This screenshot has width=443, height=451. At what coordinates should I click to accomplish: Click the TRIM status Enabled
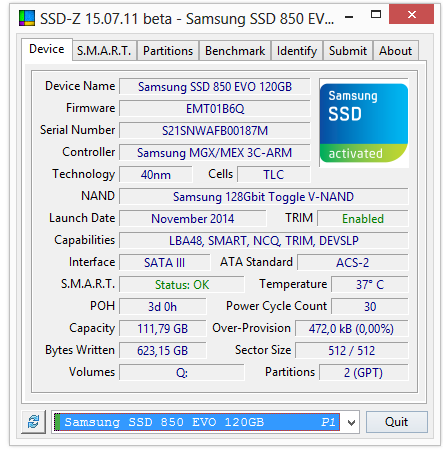tap(363, 219)
